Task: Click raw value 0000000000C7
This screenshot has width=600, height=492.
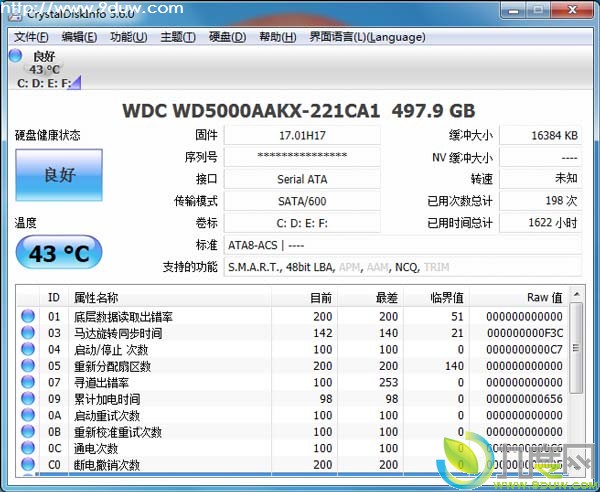Action: tap(525, 350)
